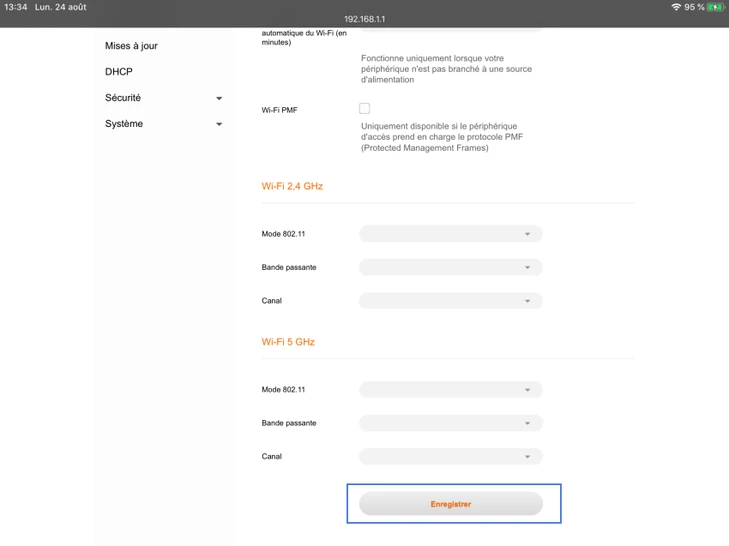
Task: Save settings with the Enregistrer button
Action: [451, 504]
